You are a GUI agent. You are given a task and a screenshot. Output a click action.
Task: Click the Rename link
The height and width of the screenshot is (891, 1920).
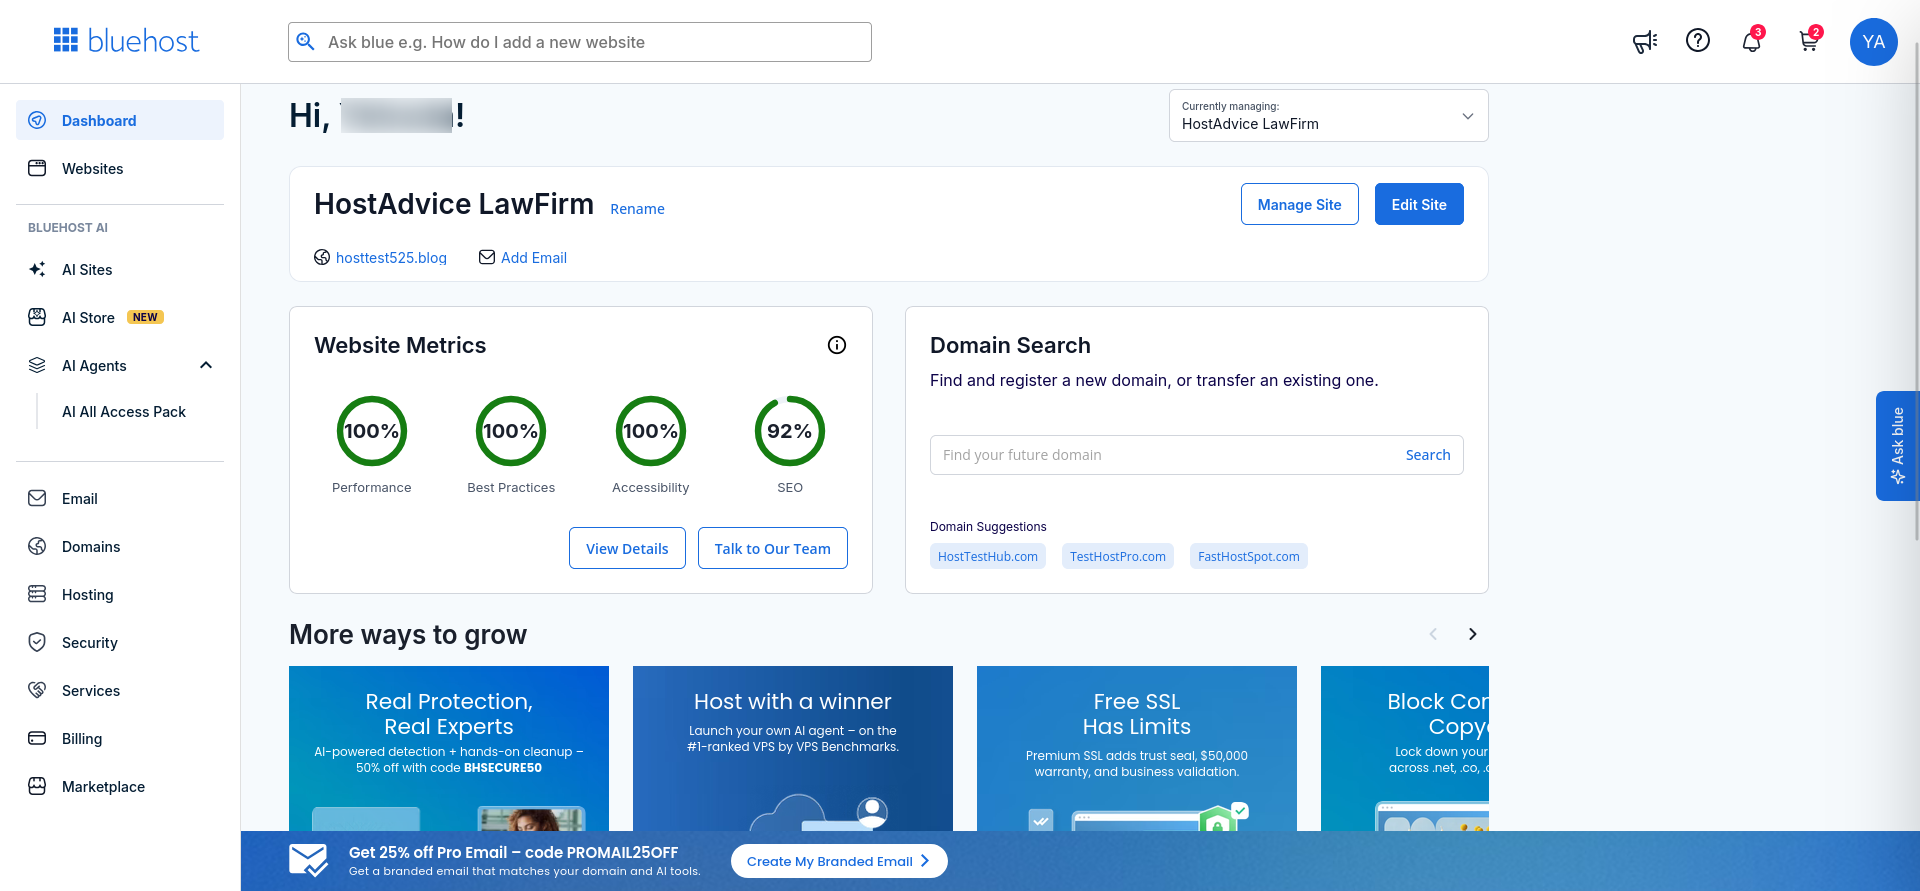(637, 209)
